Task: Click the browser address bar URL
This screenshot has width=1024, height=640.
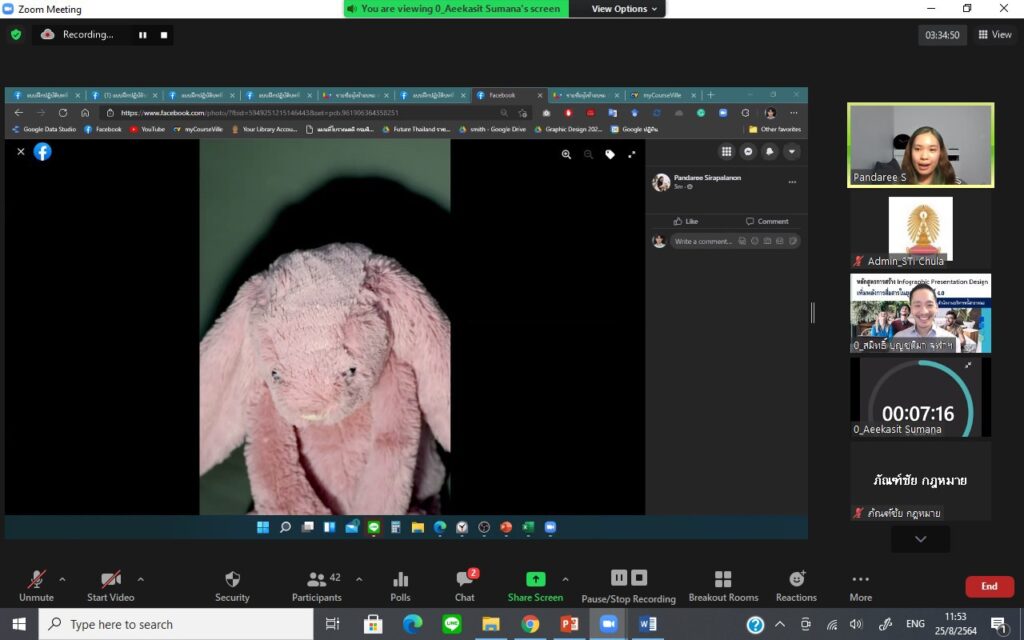Action: 259,113
